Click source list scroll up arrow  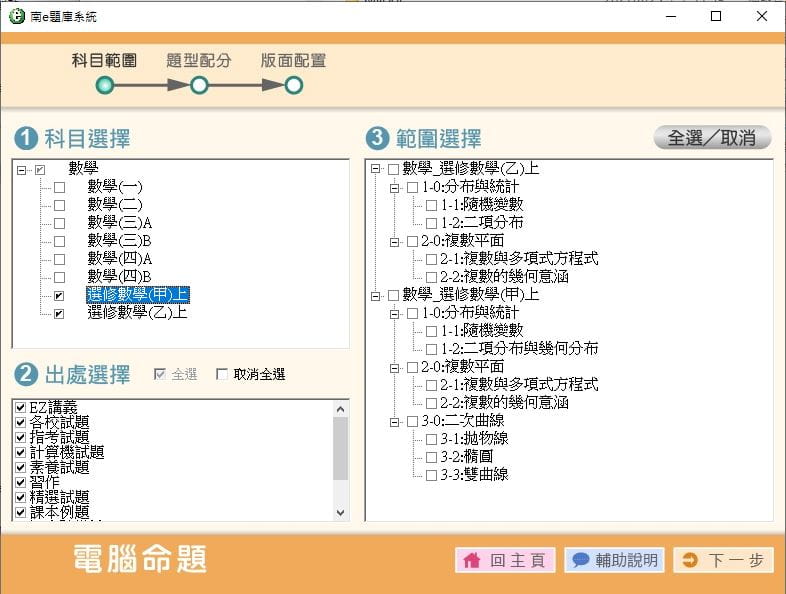[x=340, y=409]
